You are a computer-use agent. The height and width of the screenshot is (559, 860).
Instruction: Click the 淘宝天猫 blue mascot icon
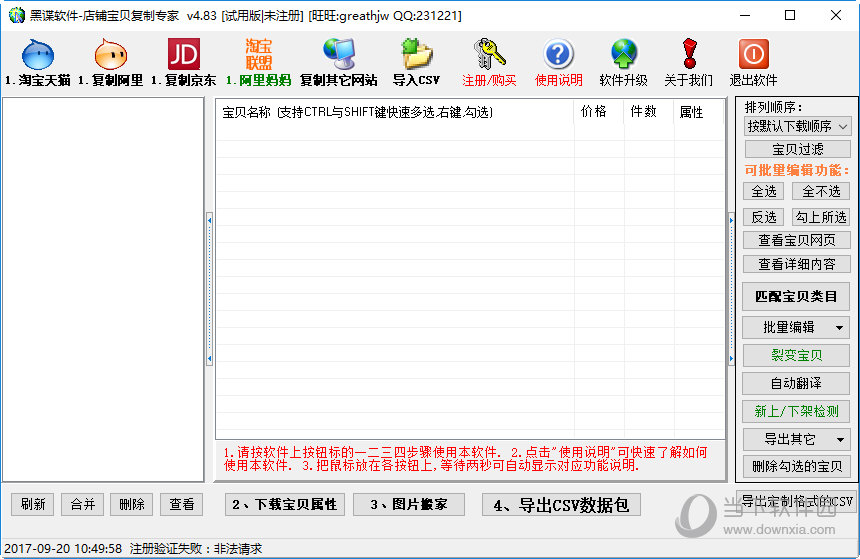(37, 55)
